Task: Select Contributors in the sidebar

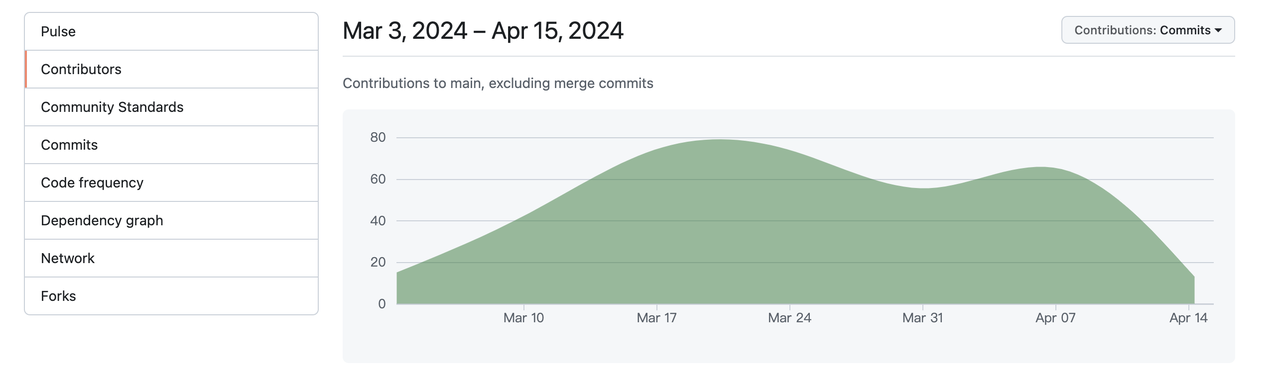Action: coord(171,70)
